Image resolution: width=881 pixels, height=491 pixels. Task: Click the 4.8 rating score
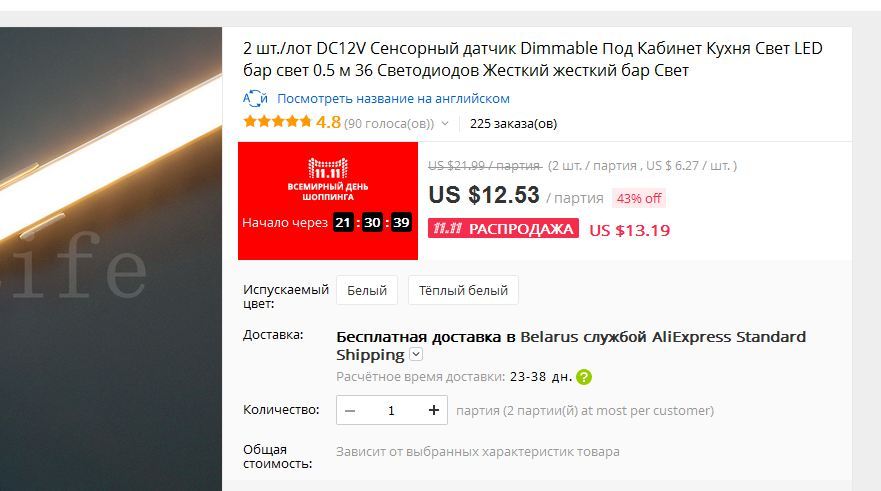328,122
